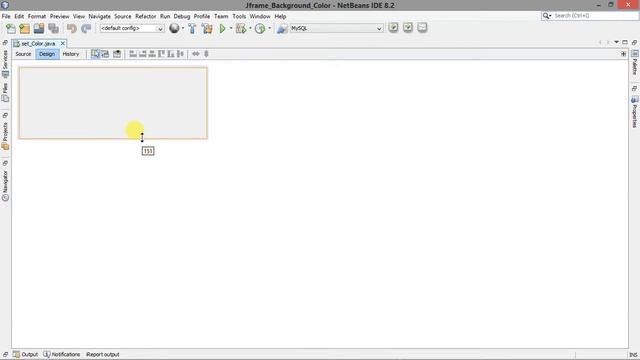Screen dimensions: 640x360
Task: Click the JFrame design canvas
Action: point(113,103)
